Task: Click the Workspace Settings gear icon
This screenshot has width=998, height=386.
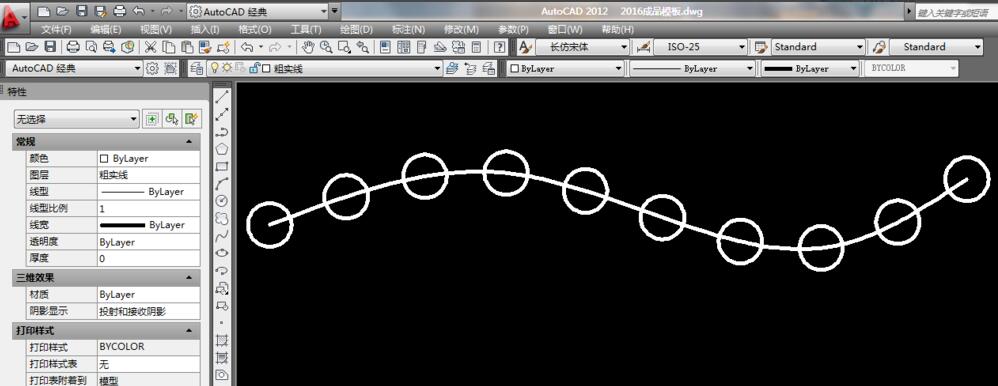Action: tap(152, 68)
